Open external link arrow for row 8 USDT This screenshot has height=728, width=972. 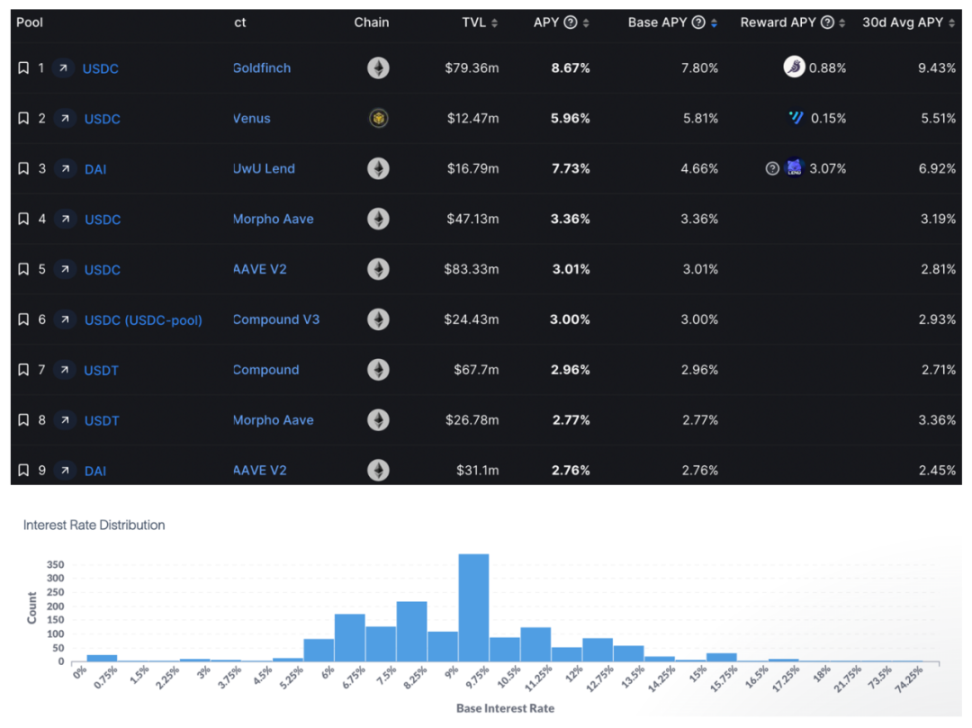[64, 420]
